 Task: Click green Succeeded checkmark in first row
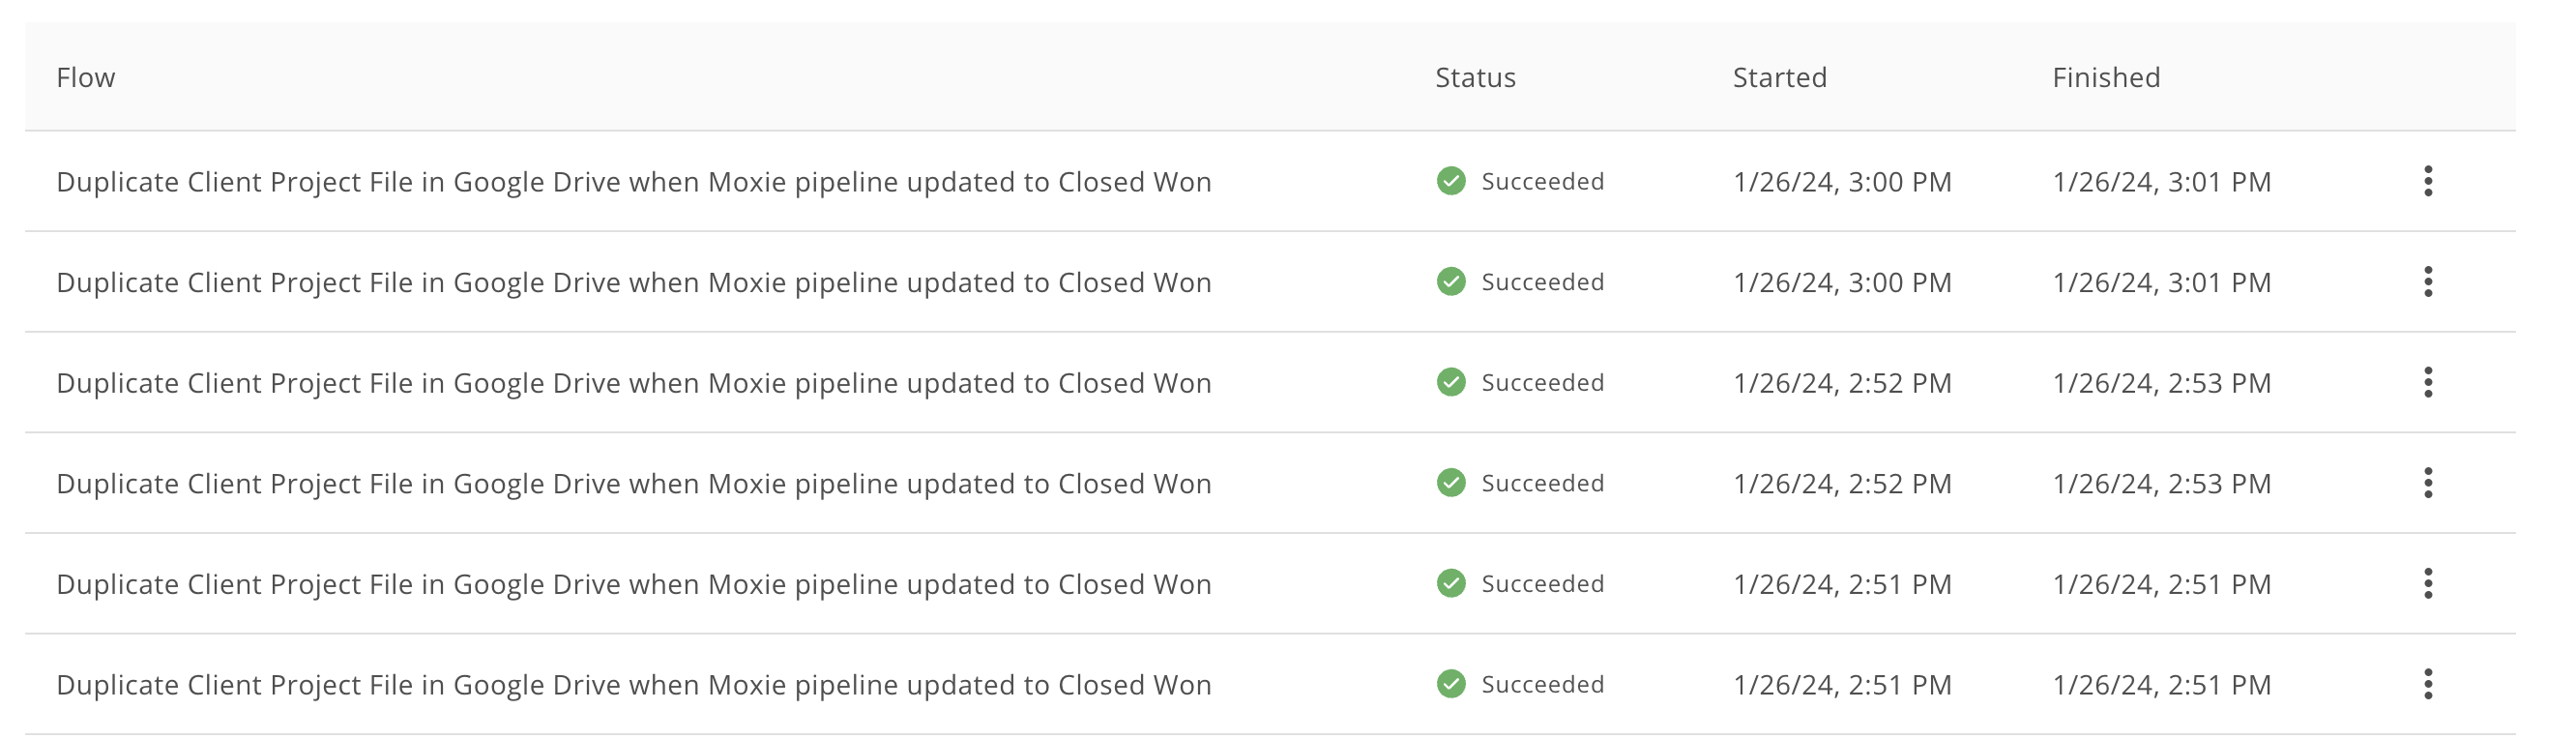pos(1451,181)
